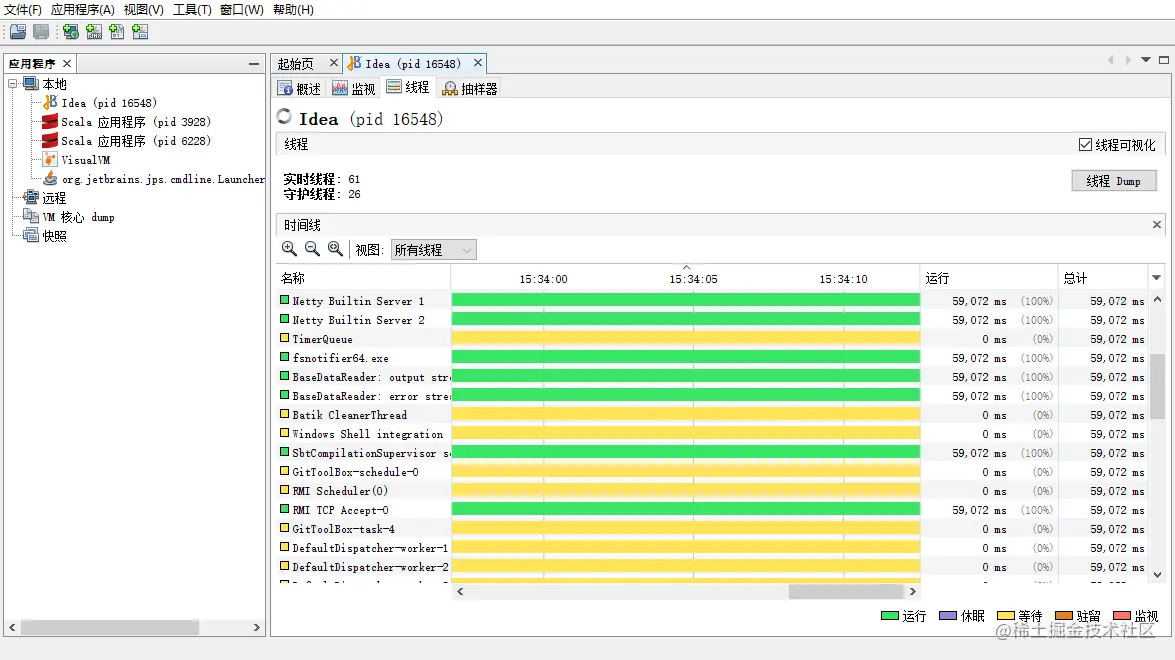This screenshot has width=1175, height=660.
Task: Switch to the Start Page (起始页) tab
Action: [x=295, y=64]
